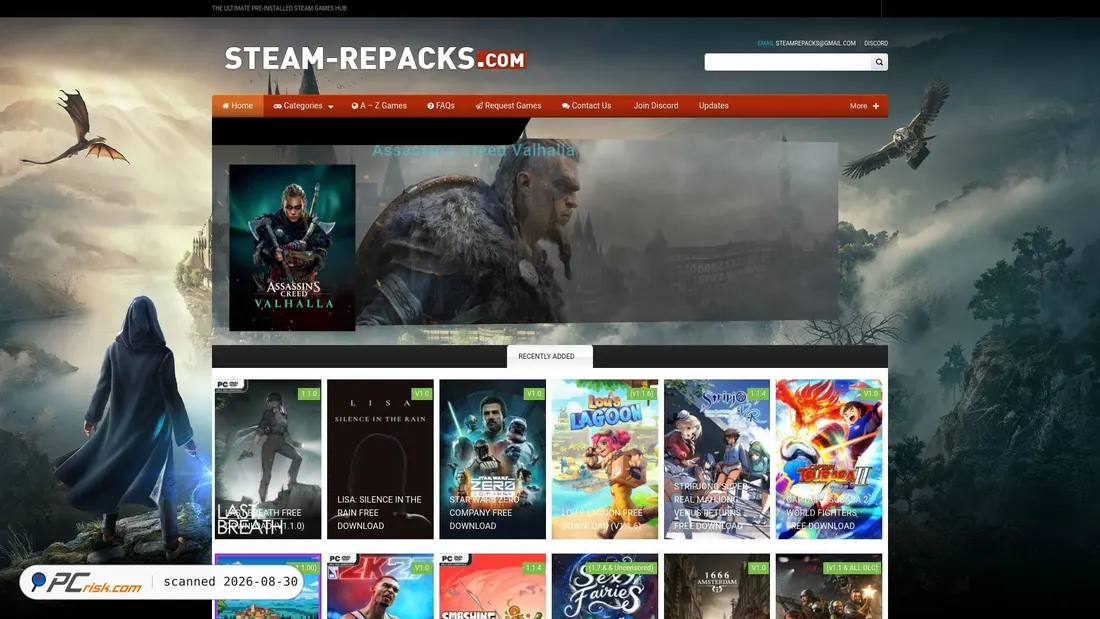Screen dimensions: 1100x619
Task: Click the Categories gamepad icon
Action: click(278, 106)
